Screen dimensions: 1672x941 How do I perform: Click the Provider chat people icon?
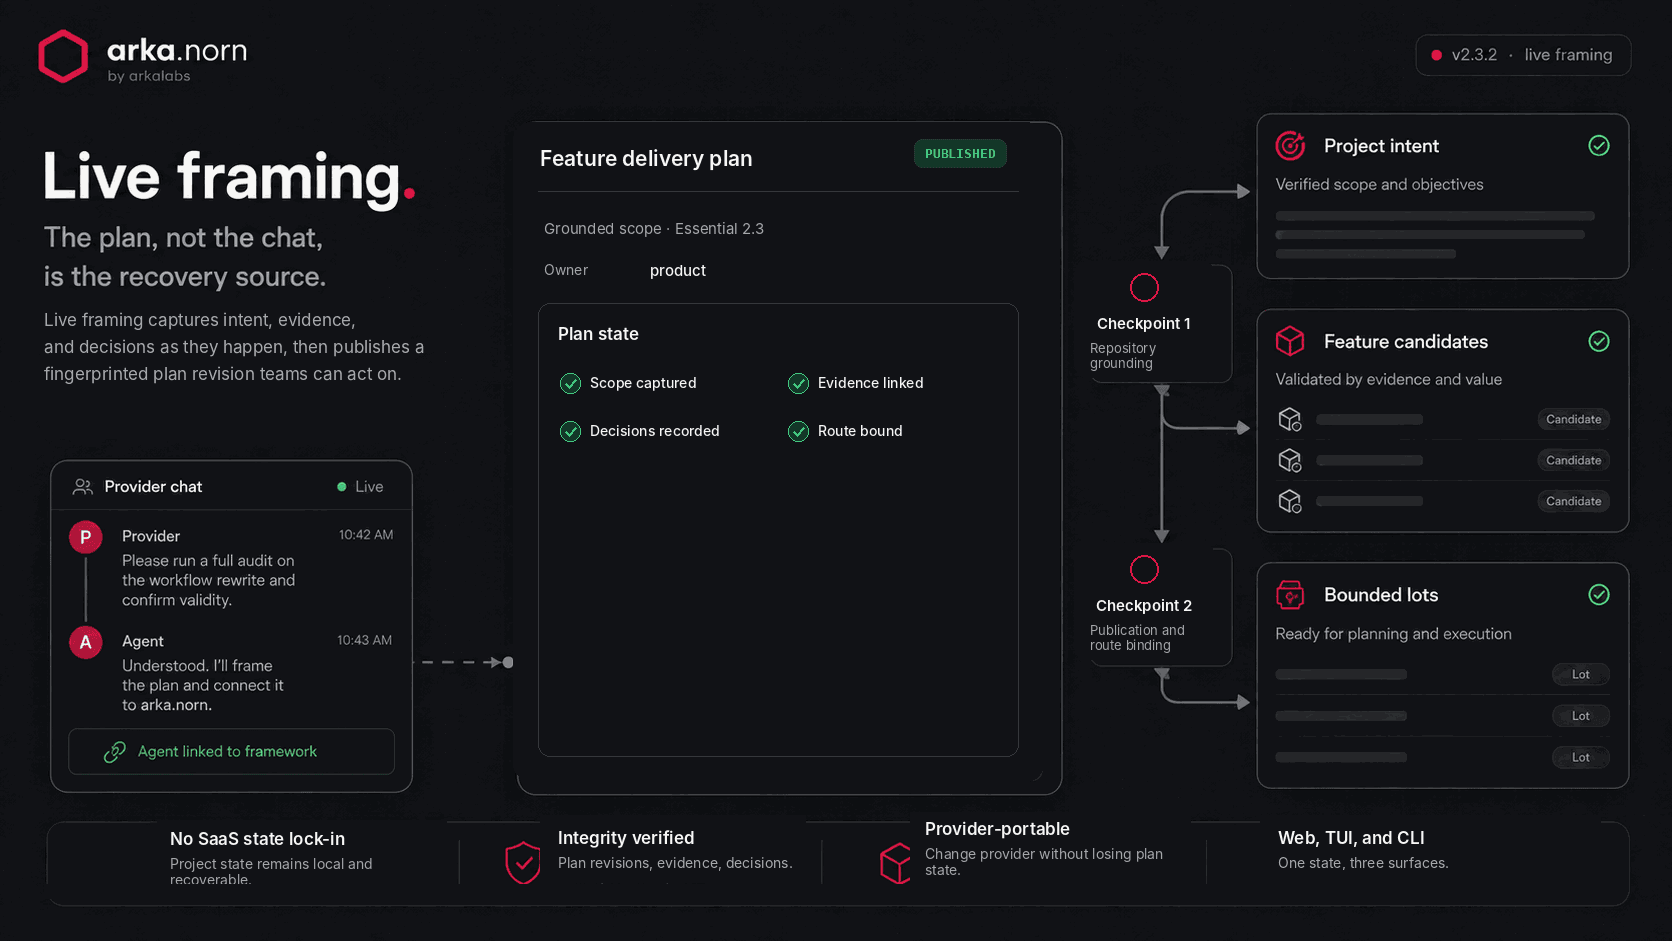[x=83, y=487]
